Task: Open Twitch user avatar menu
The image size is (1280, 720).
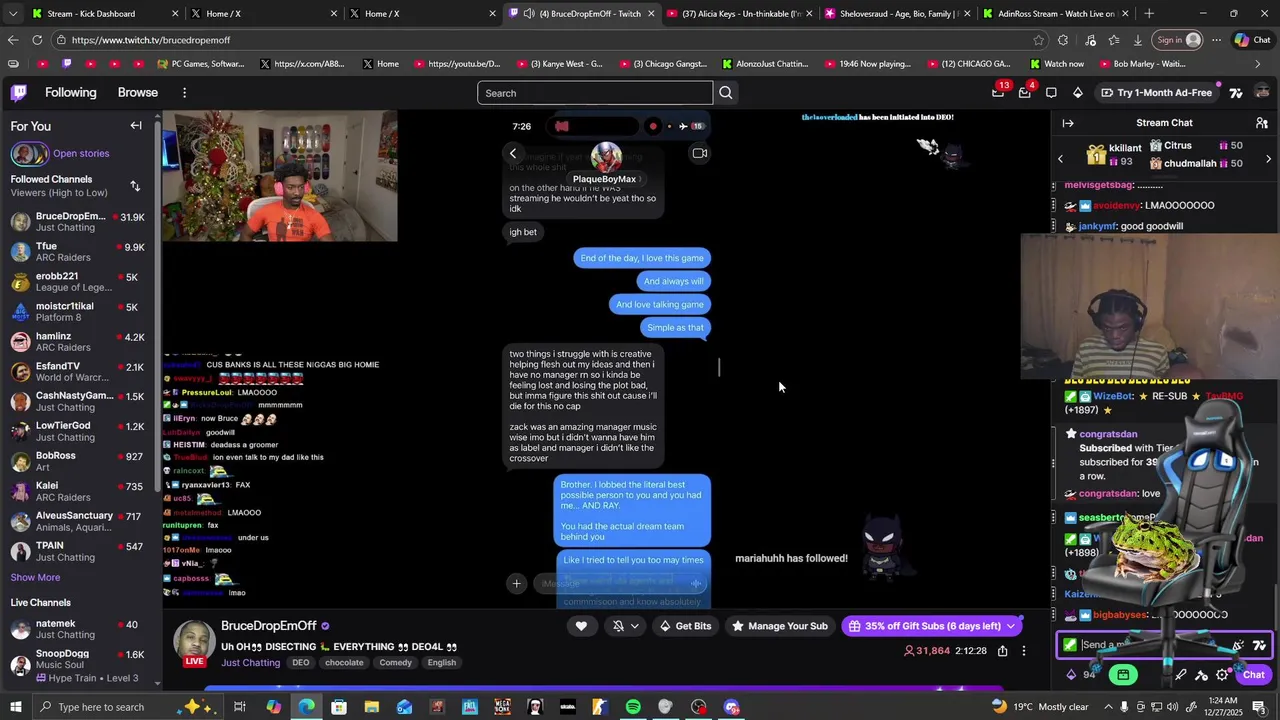Action: point(1262,93)
